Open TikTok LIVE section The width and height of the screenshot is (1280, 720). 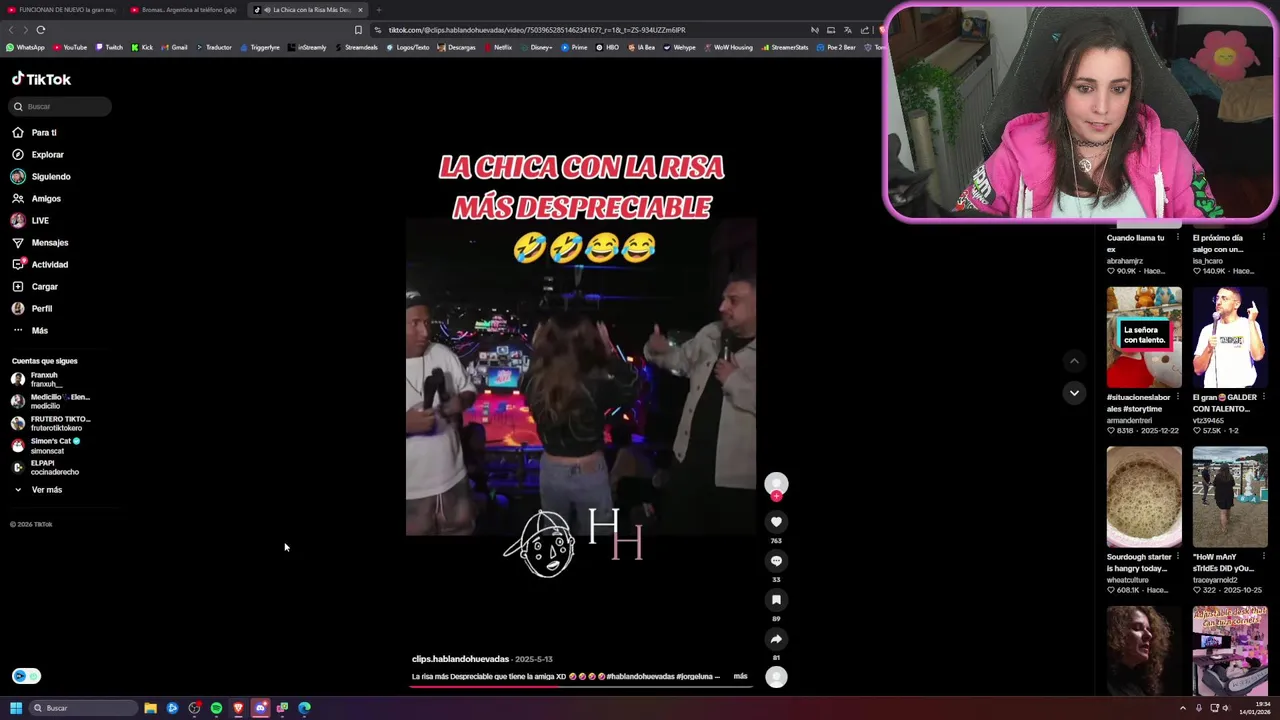click(x=30, y=220)
